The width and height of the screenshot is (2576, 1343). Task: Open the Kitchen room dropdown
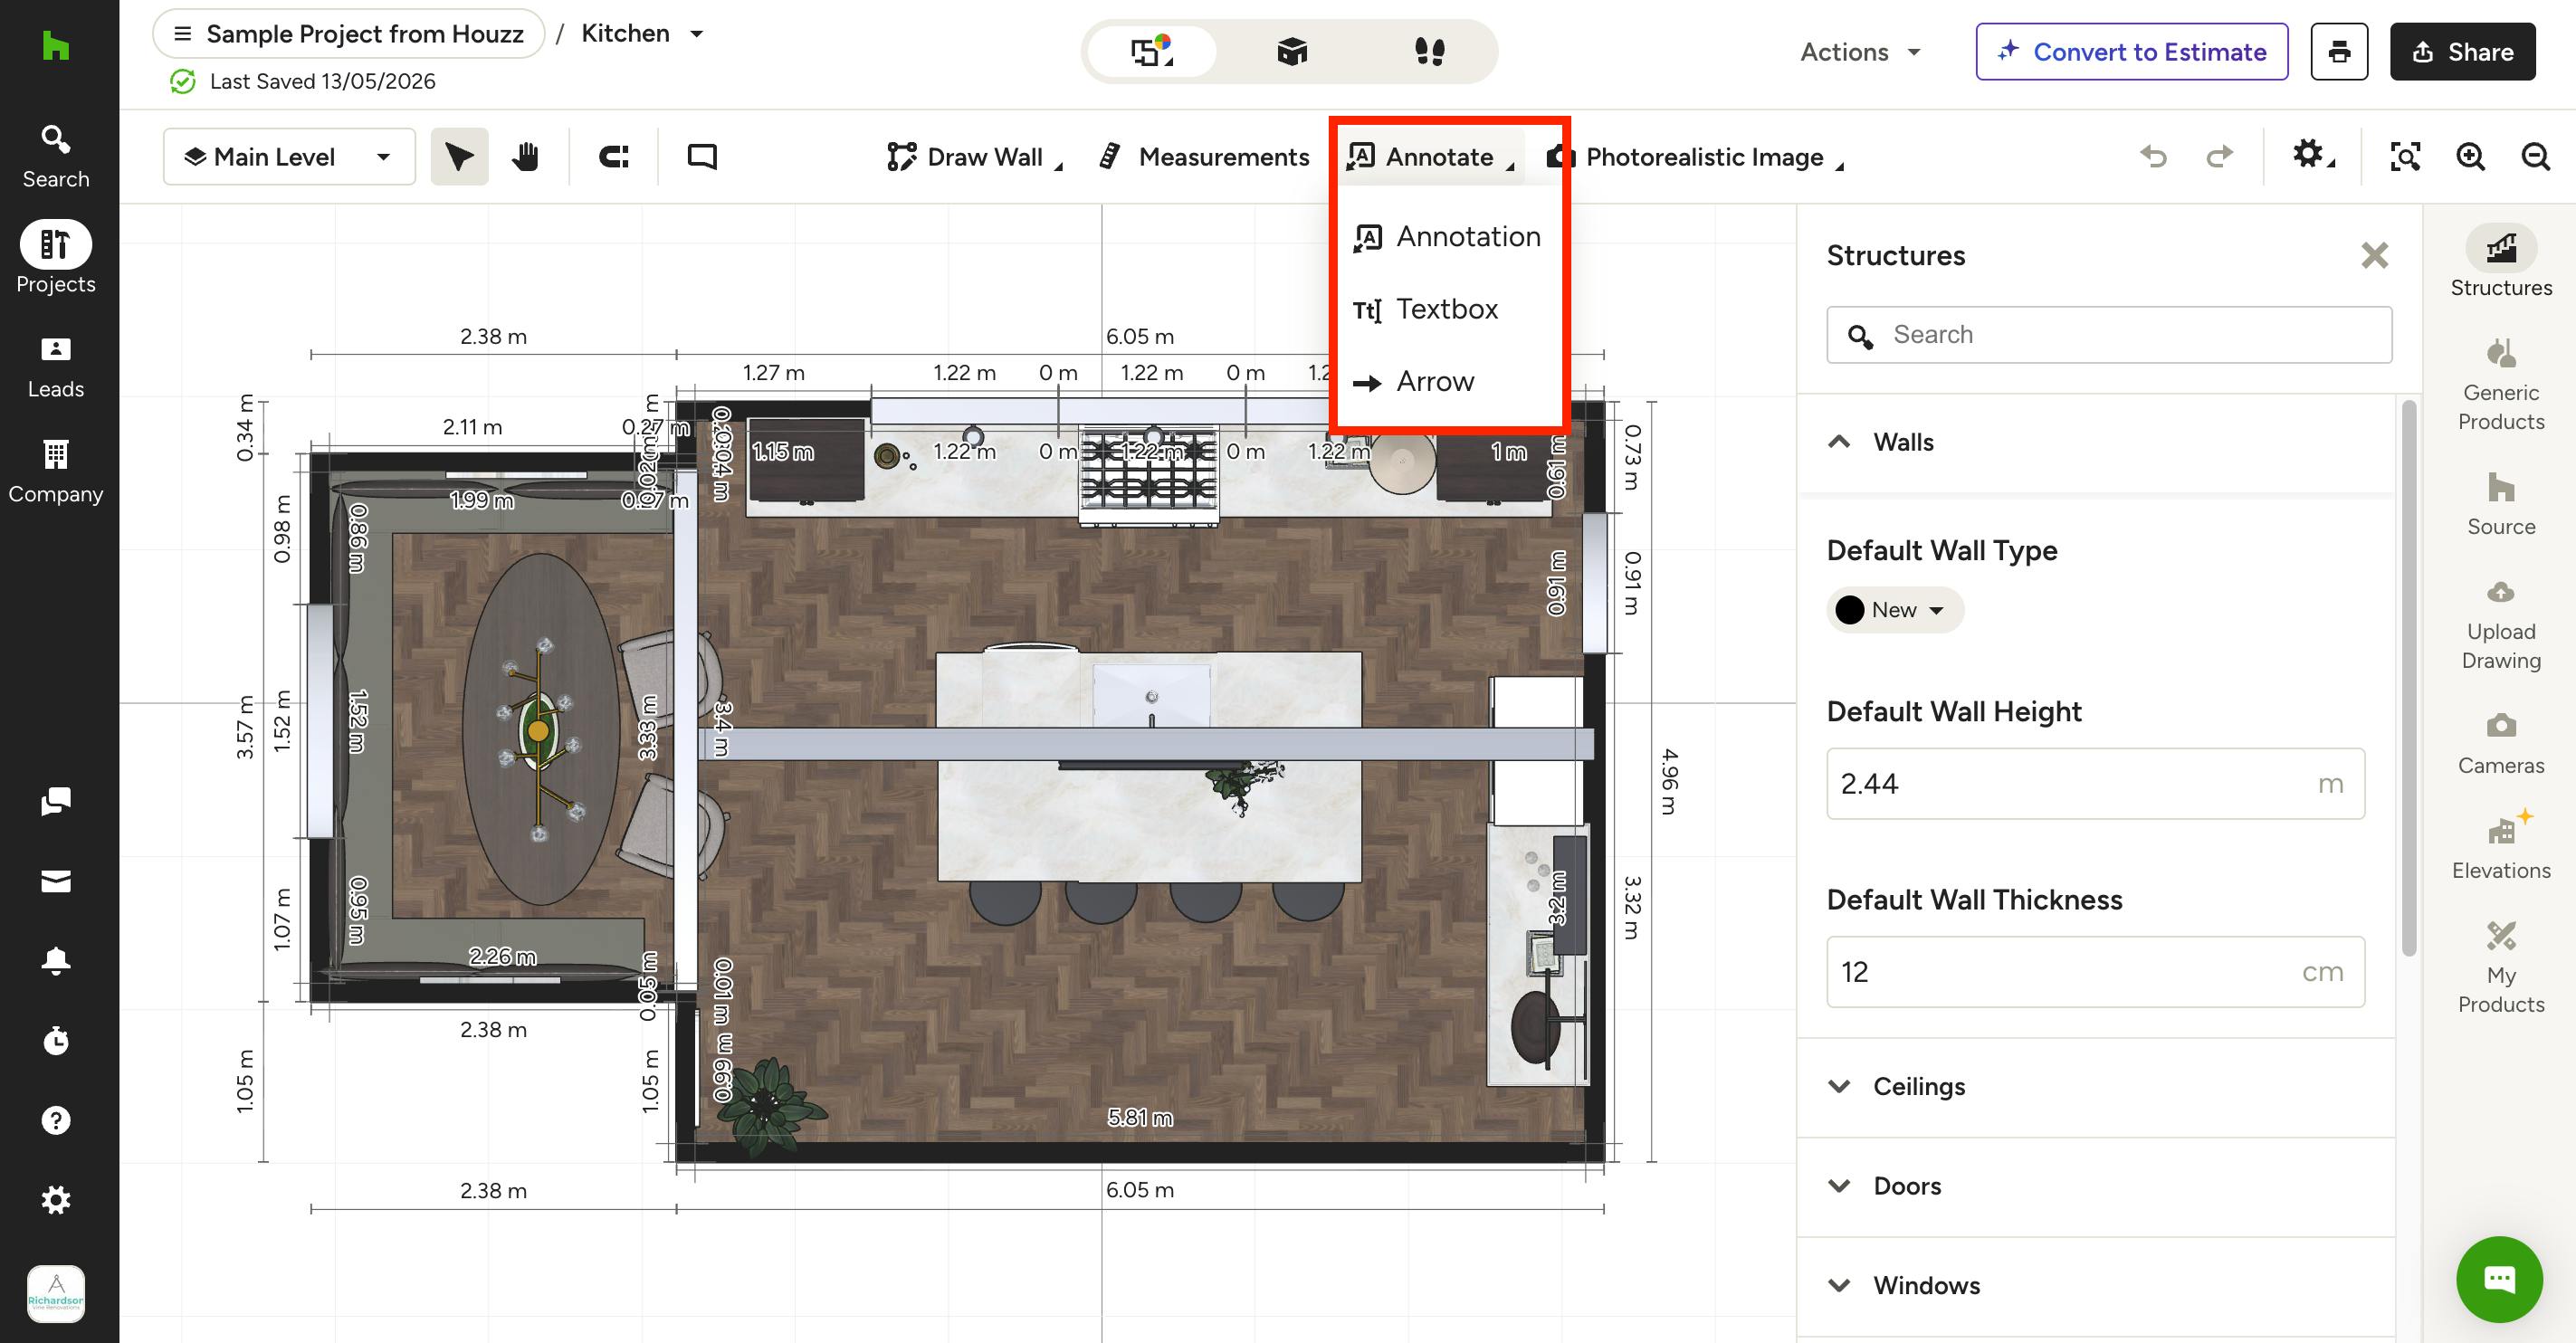click(642, 34)
